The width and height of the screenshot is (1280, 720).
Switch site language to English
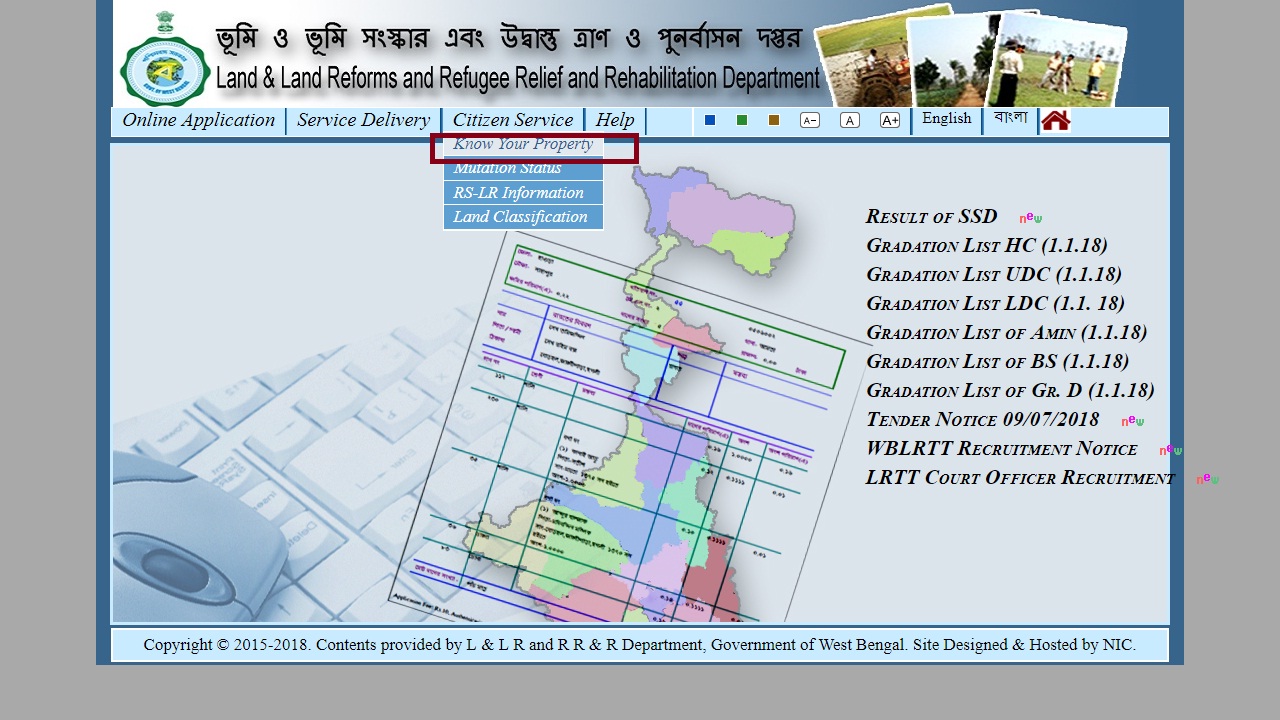[x=946, y=118]
